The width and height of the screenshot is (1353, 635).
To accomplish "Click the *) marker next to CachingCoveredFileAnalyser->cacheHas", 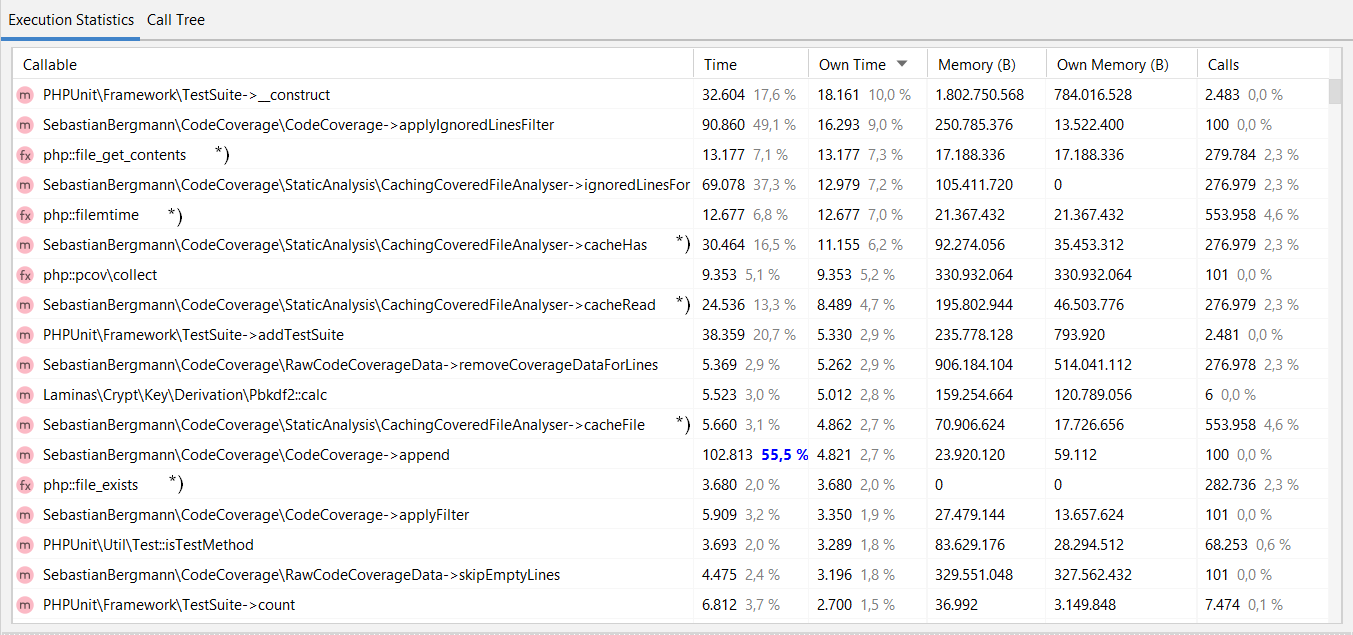I will click(x=680, y=243).
